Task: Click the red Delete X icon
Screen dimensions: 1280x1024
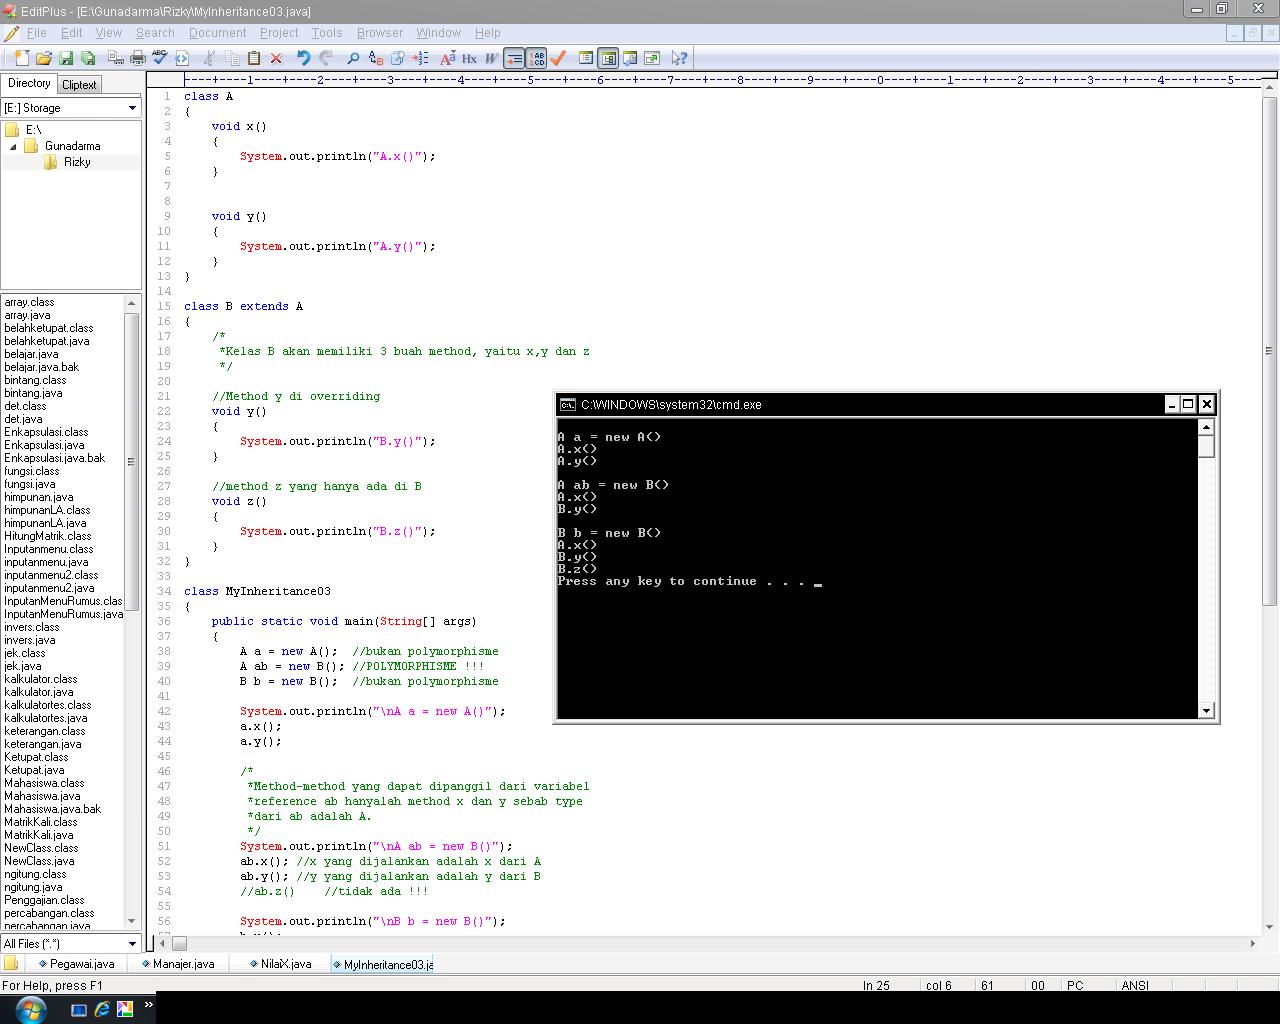Action: click(276, 58)
